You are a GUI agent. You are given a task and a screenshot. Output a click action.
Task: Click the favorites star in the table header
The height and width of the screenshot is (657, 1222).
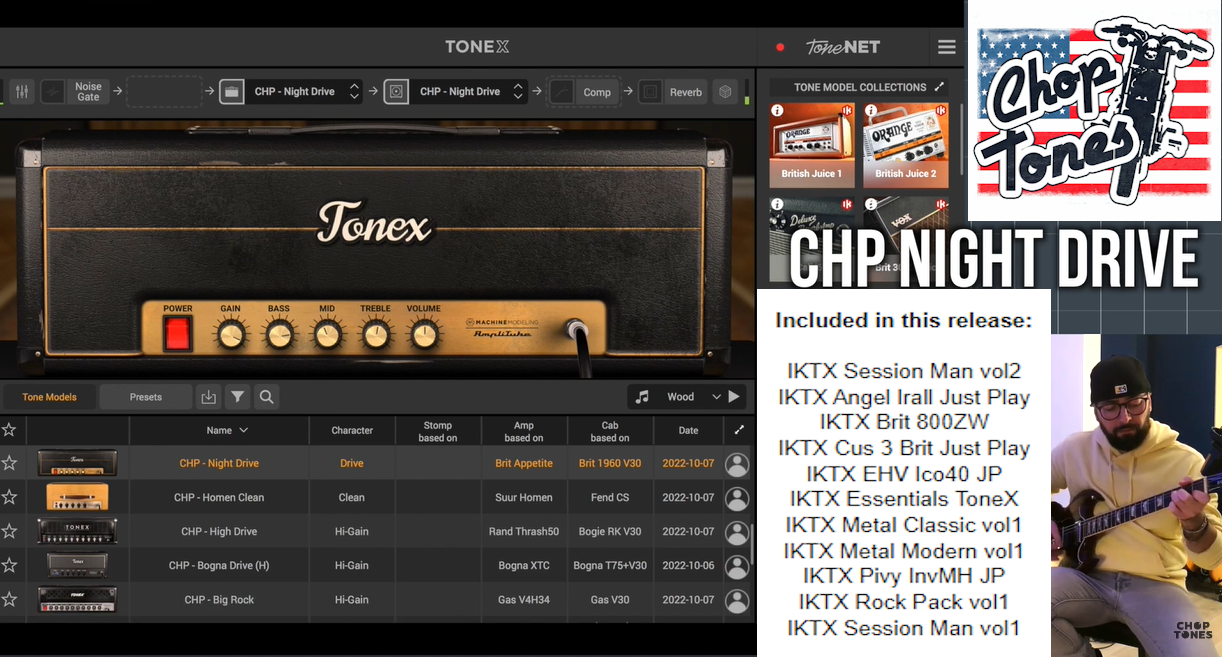[9, 430]
